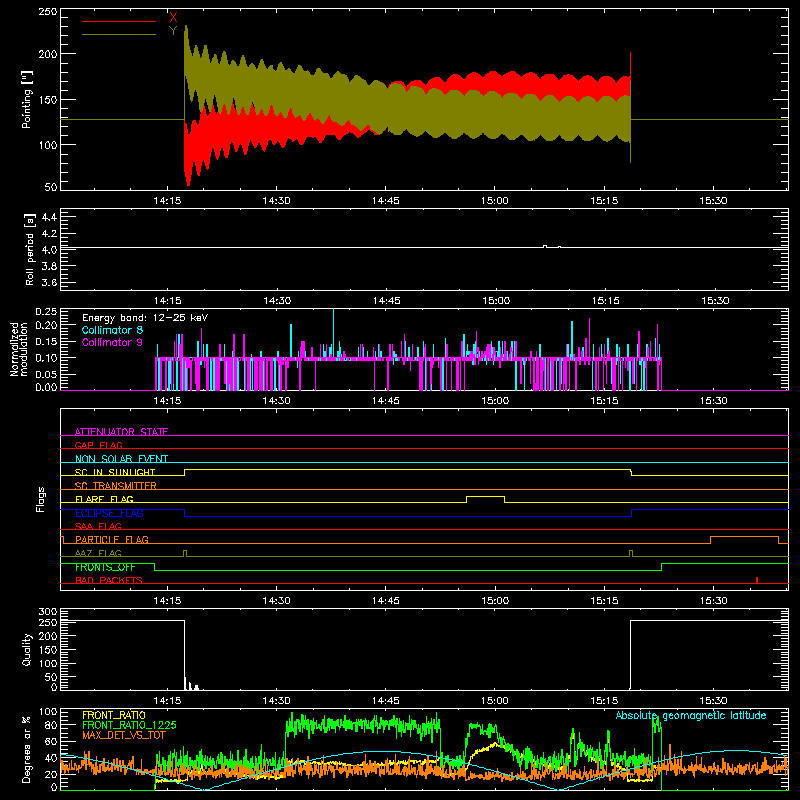Click the 'Pointing' axis title
800x800 pixels.
pyautogui.click(x=27, y=99)
